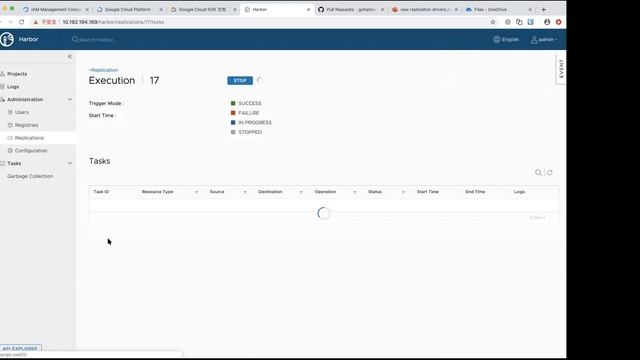Open Logs in the sidebar
The image size is (640, 360).
(x=13, y=87)
